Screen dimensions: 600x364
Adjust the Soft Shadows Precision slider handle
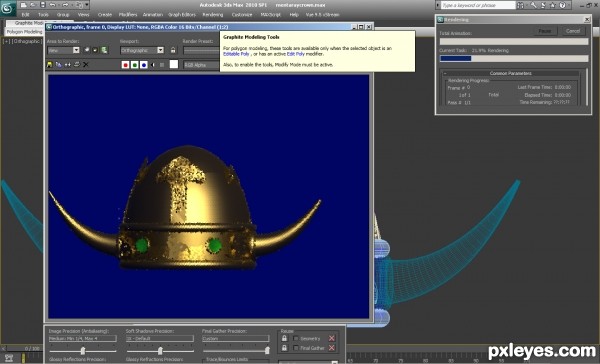pyautogui.click(x=160, y=350)
